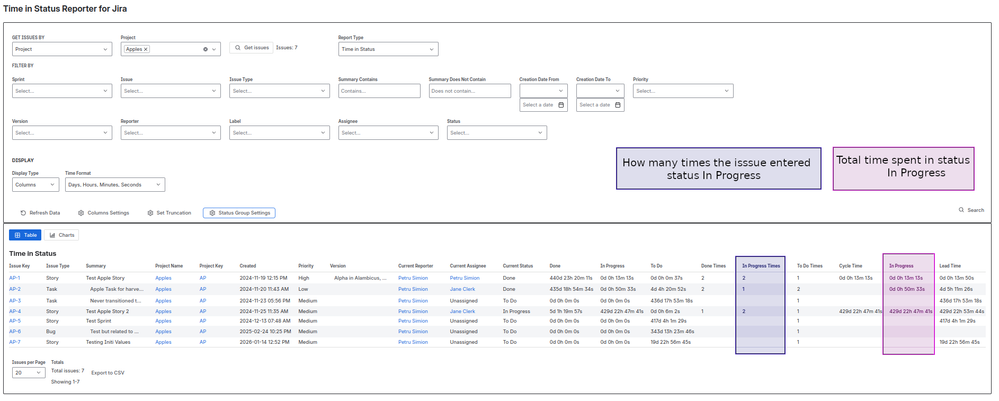The image size is (999, 401).
Task: Open the Reporter filter dropdown
Action: (x=170, y=133)
